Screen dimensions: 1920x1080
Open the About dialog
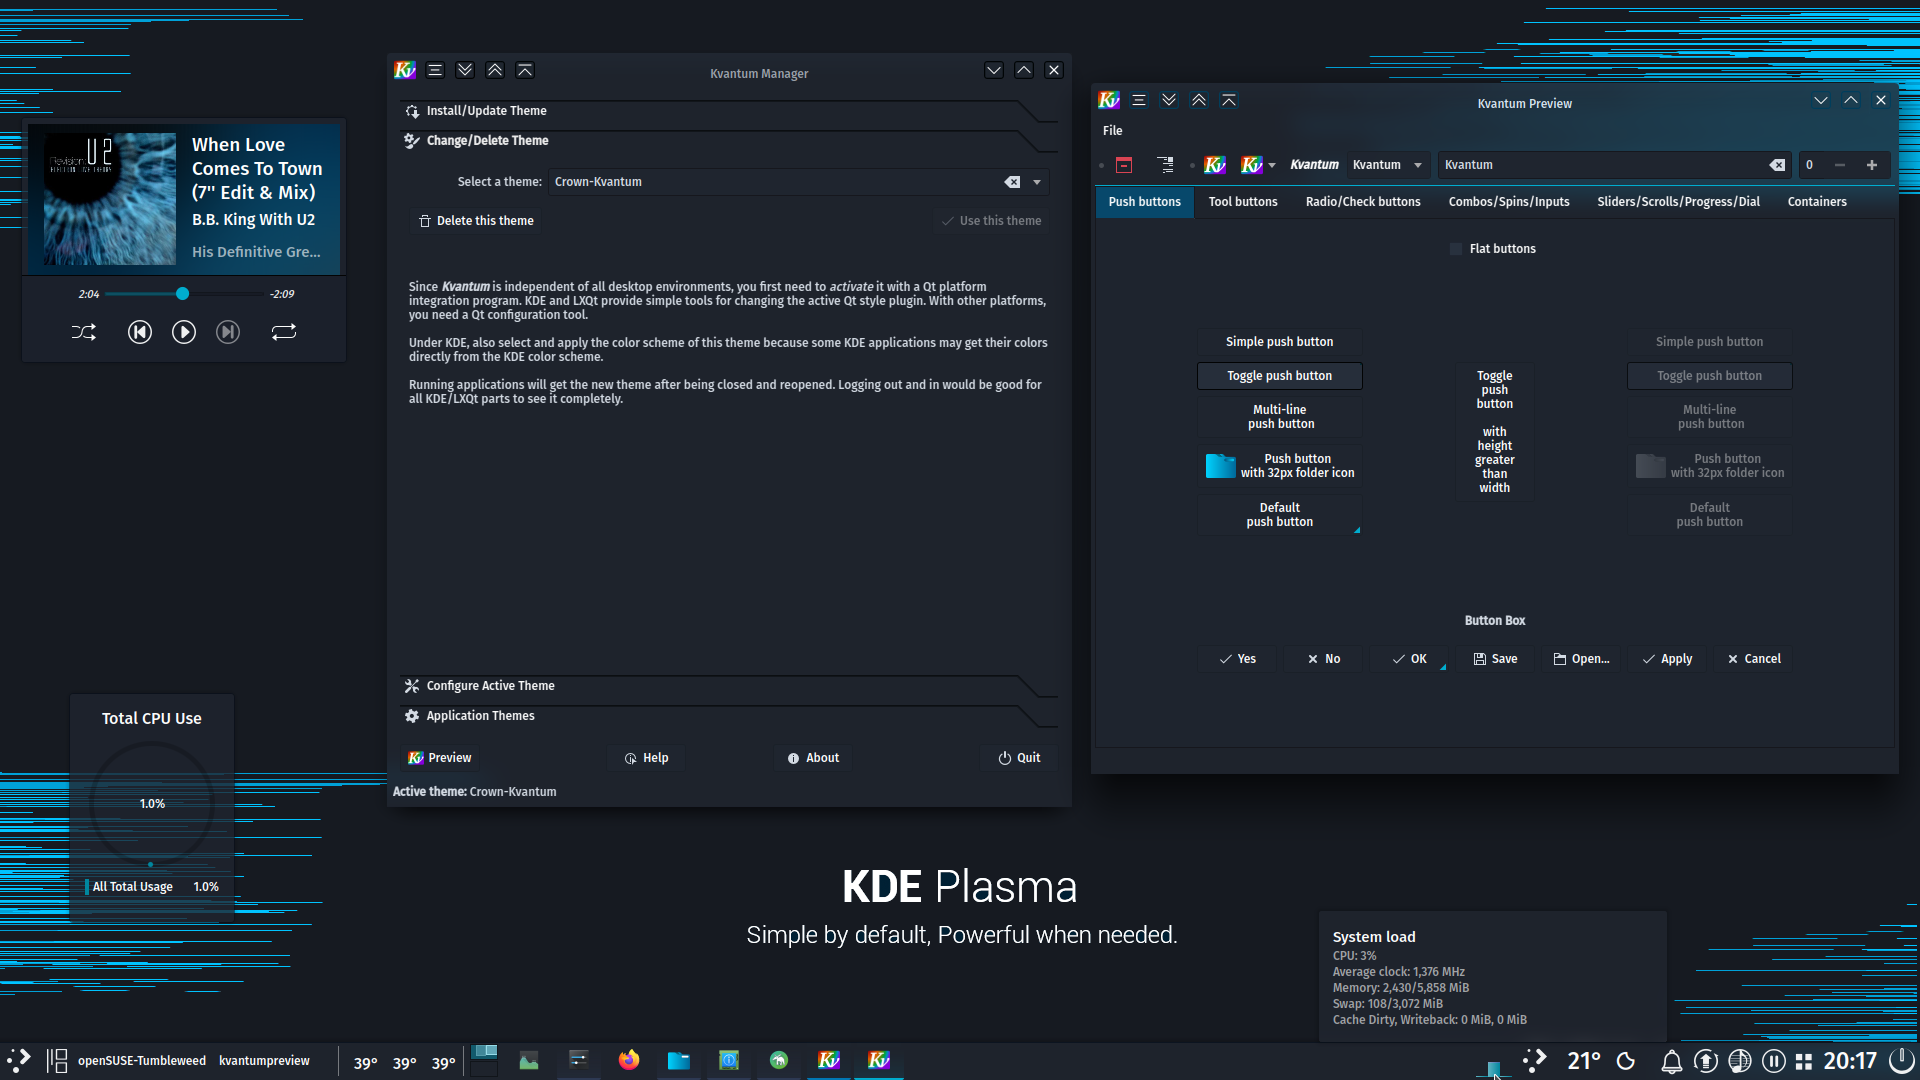tap(813, 758)
